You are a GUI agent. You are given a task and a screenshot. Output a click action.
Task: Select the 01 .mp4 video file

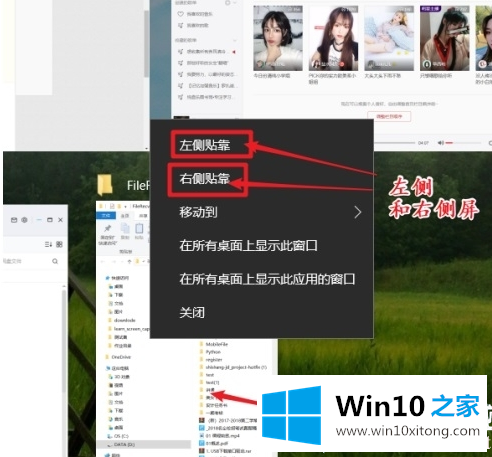click(x=220, y=435)
